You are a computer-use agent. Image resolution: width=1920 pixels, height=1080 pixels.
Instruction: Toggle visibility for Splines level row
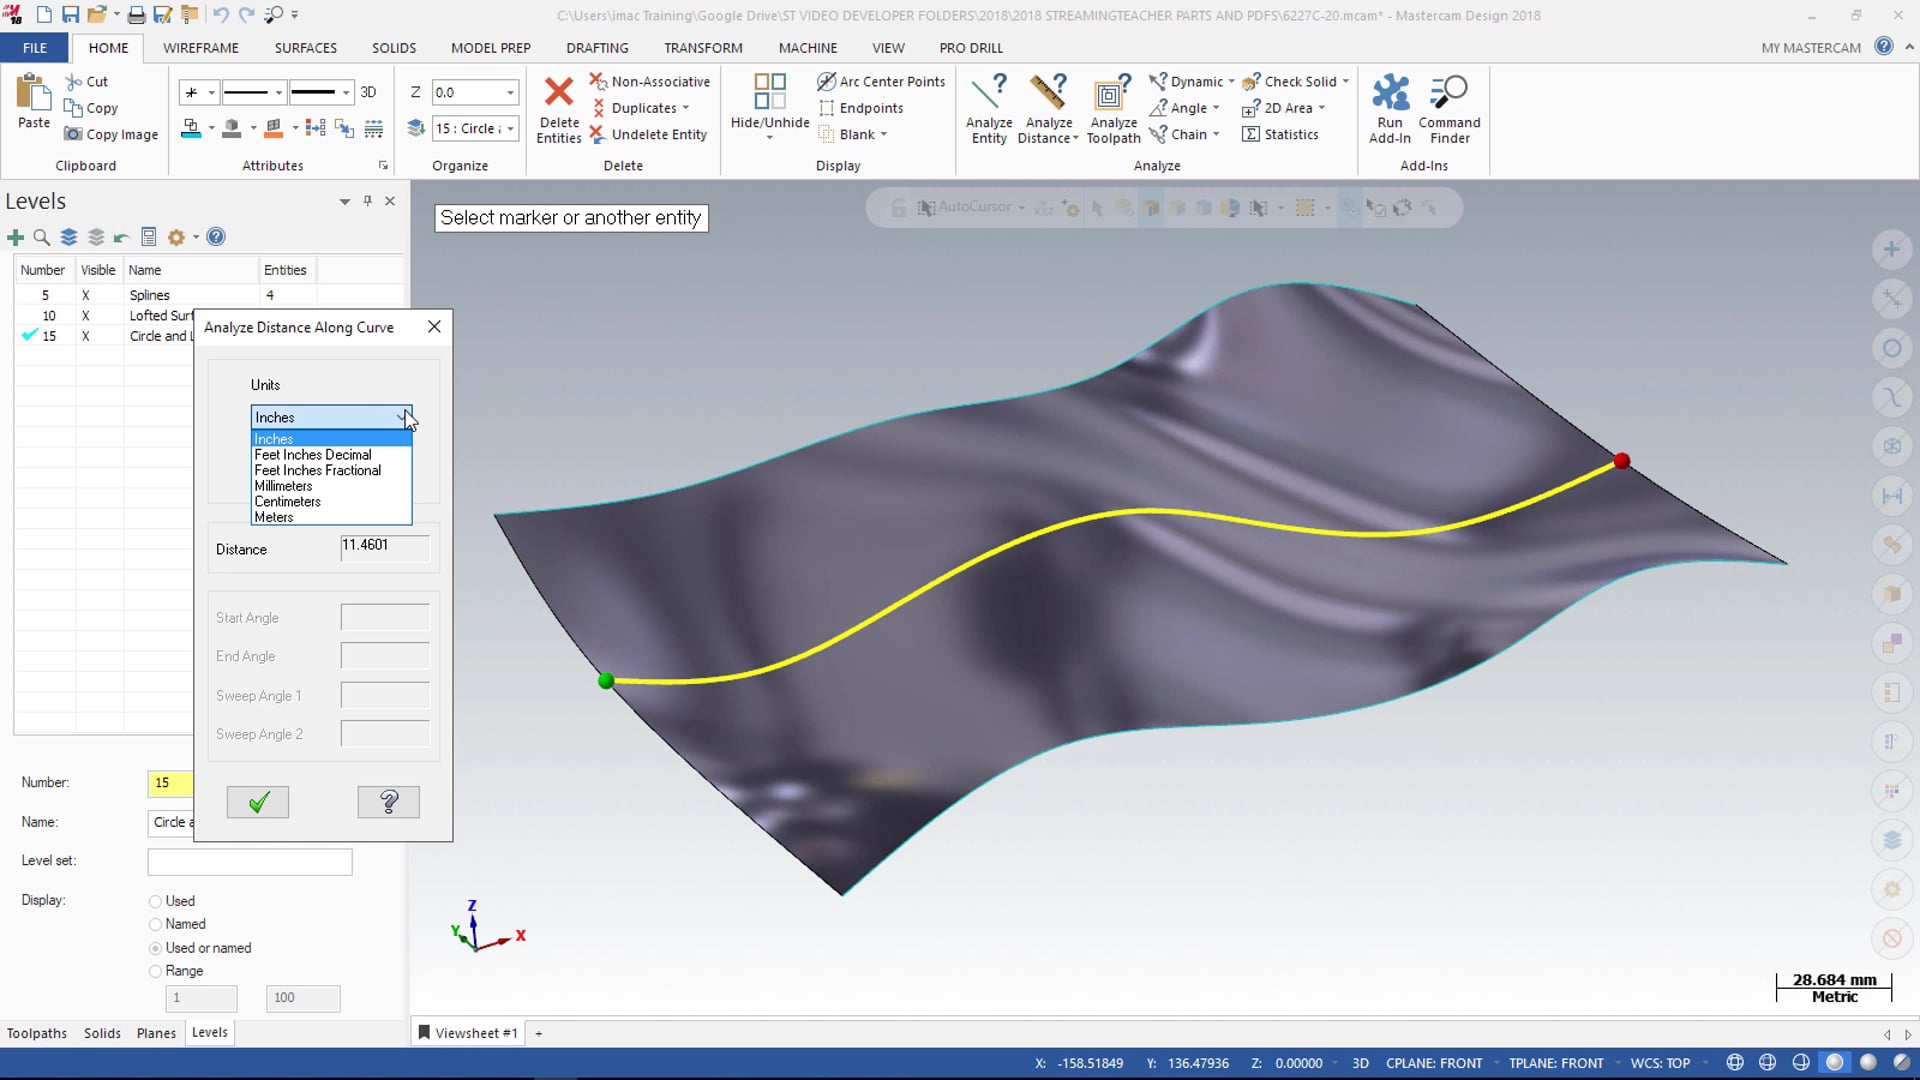84,294
